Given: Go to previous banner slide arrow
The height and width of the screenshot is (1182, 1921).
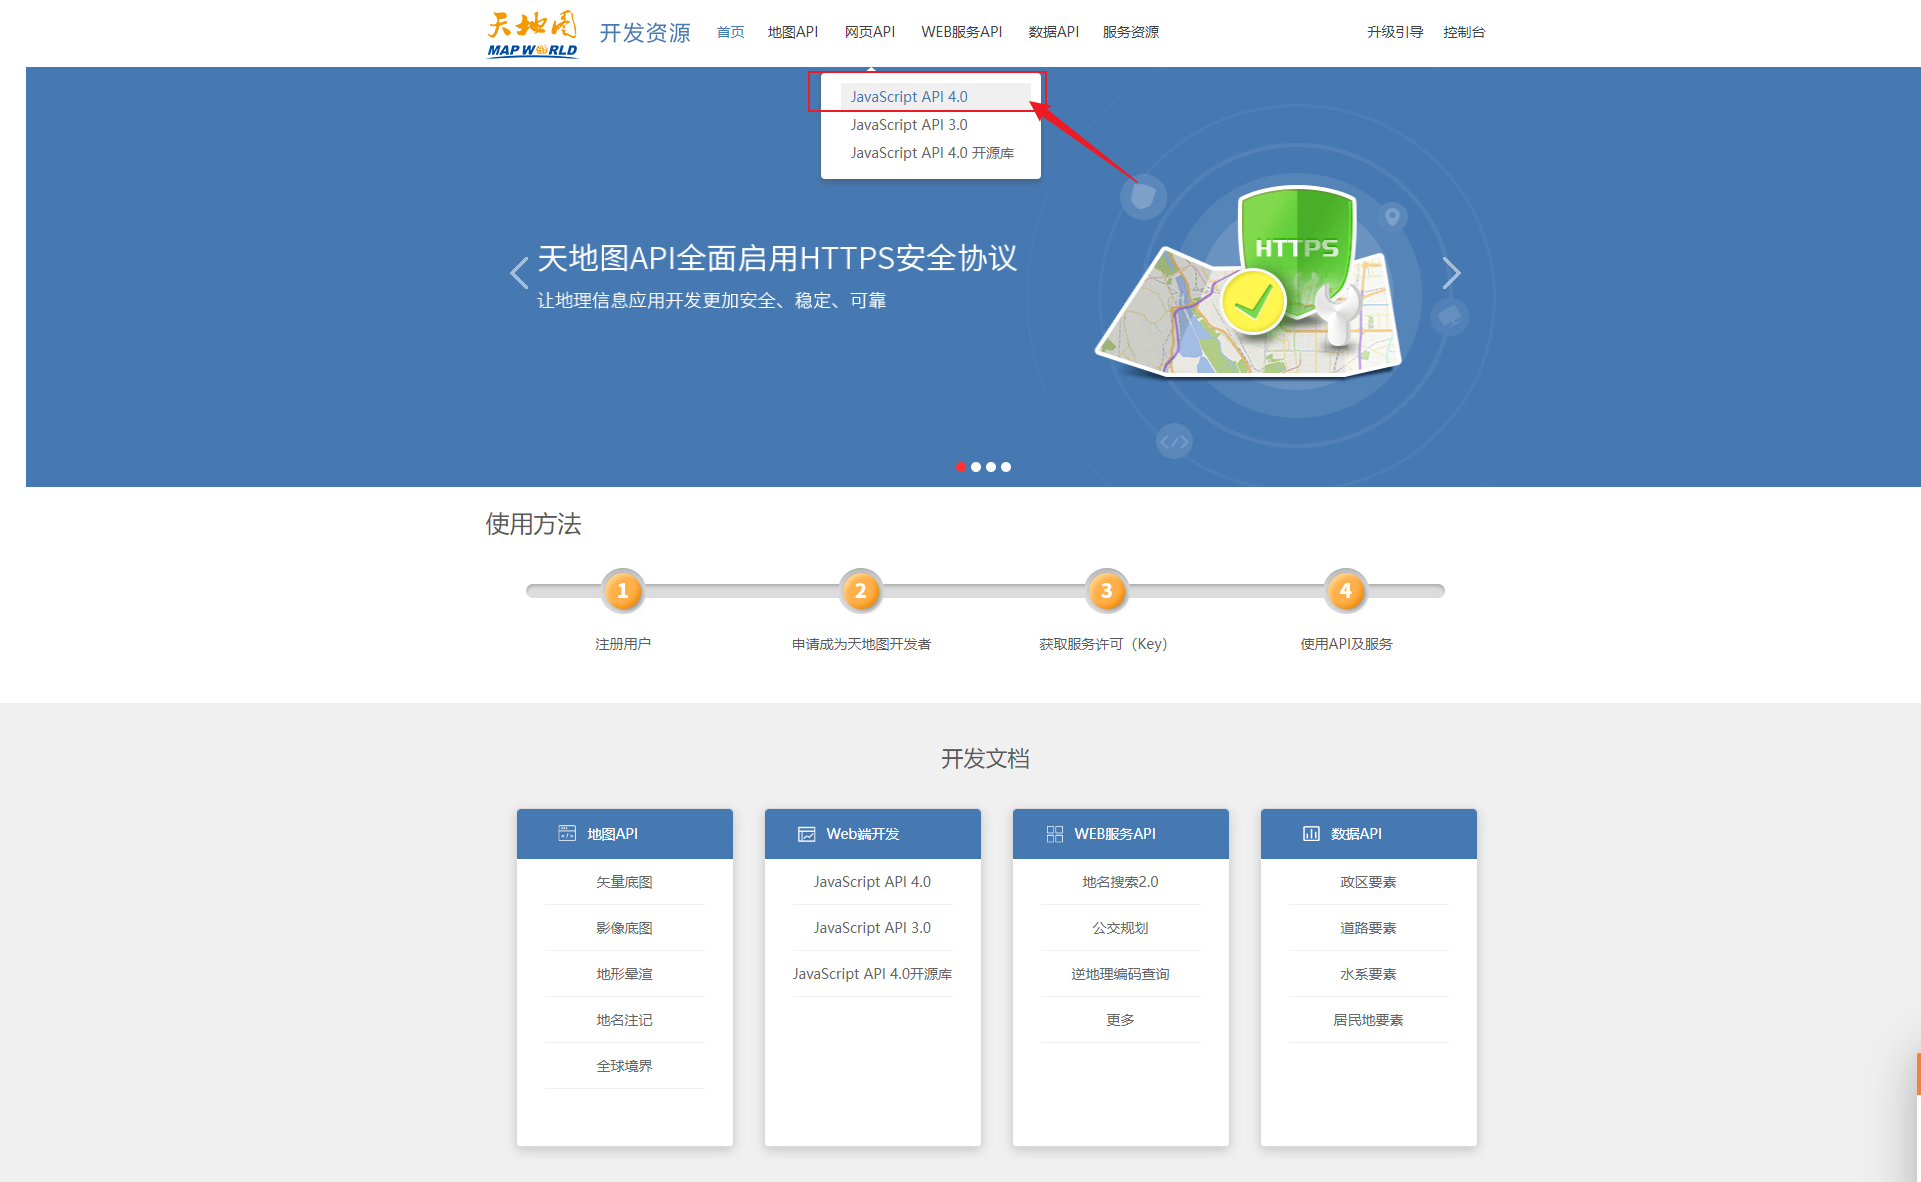Looking at the screenshot, I should tap(519, 273).
